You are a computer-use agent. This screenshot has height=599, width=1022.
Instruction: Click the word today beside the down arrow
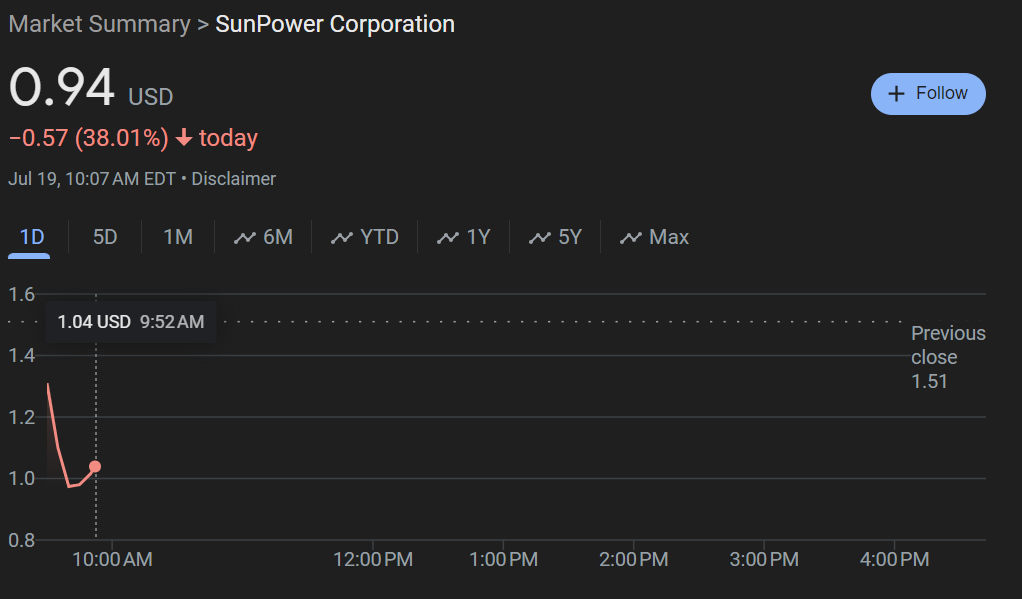[228, 138]
